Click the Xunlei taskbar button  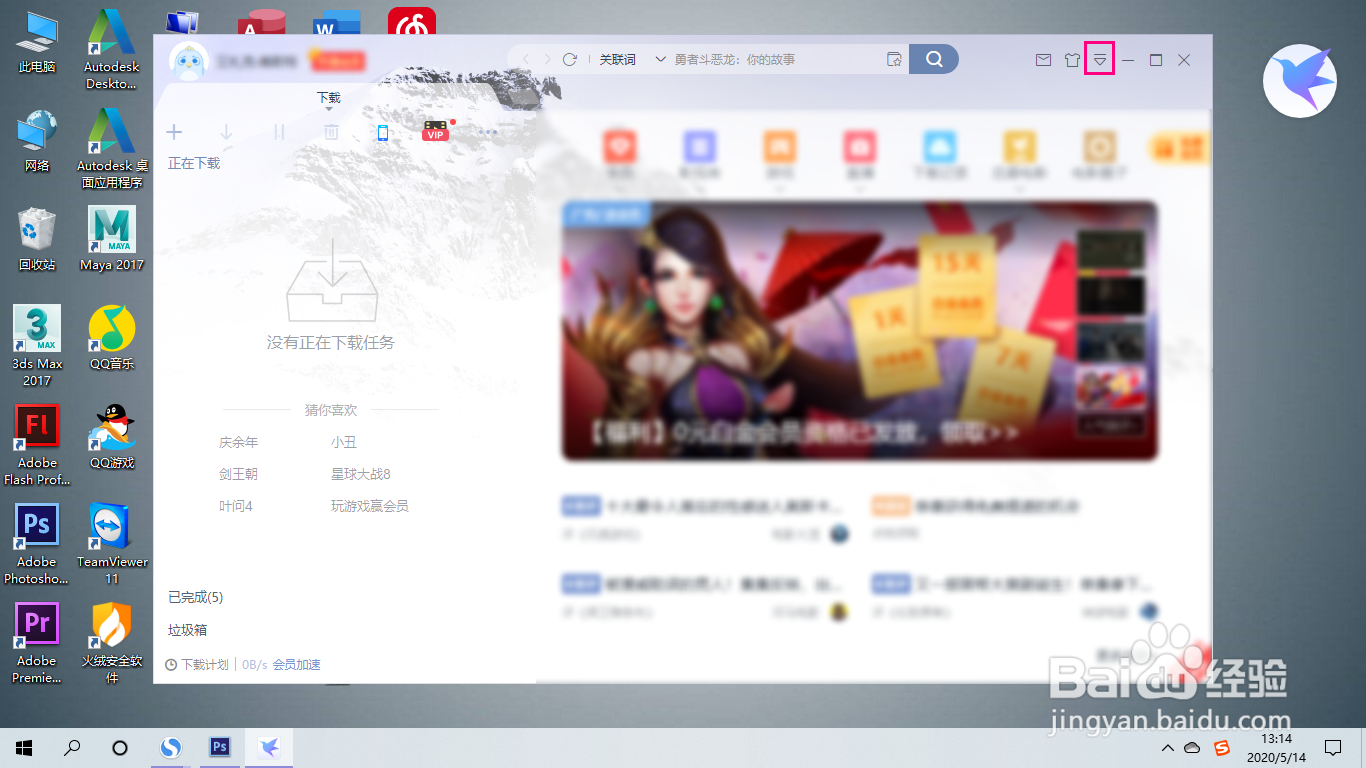pos(268,747)
